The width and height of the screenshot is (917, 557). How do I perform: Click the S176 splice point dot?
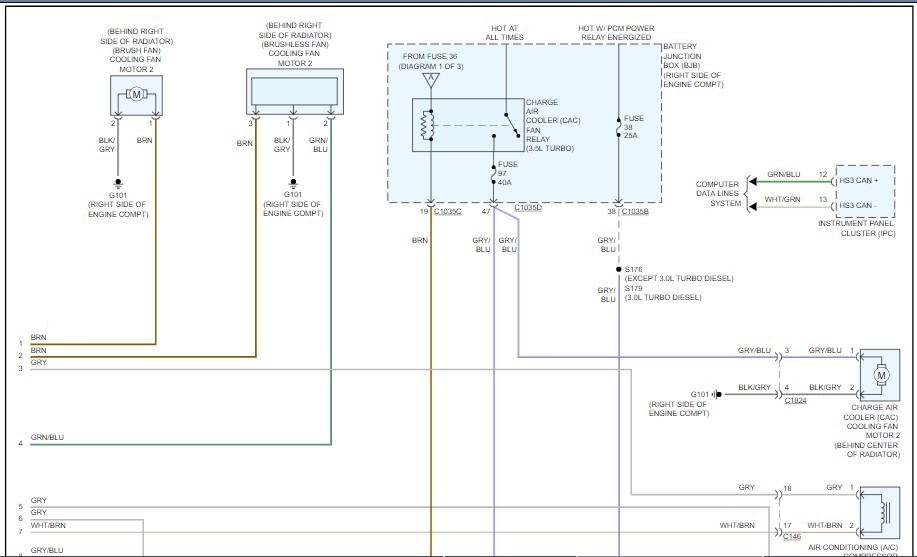click(618, 269)
